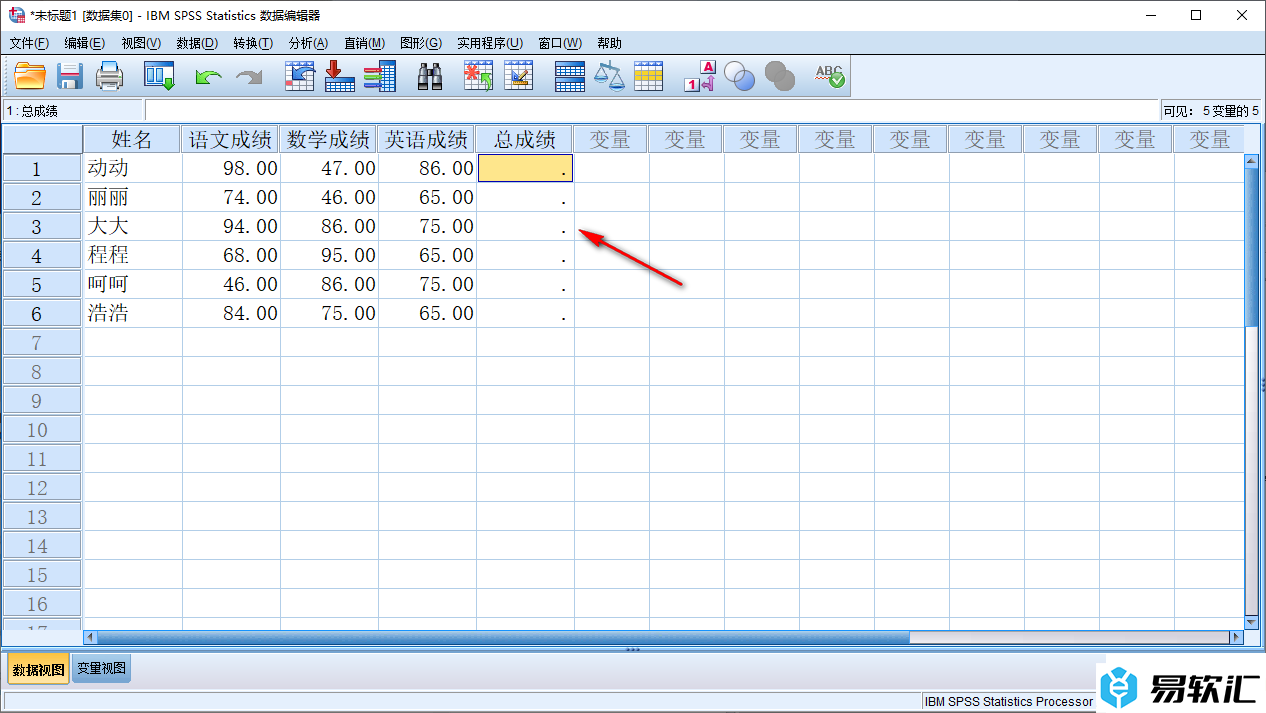Click the Use variable sets circles icon

point(740,76)
